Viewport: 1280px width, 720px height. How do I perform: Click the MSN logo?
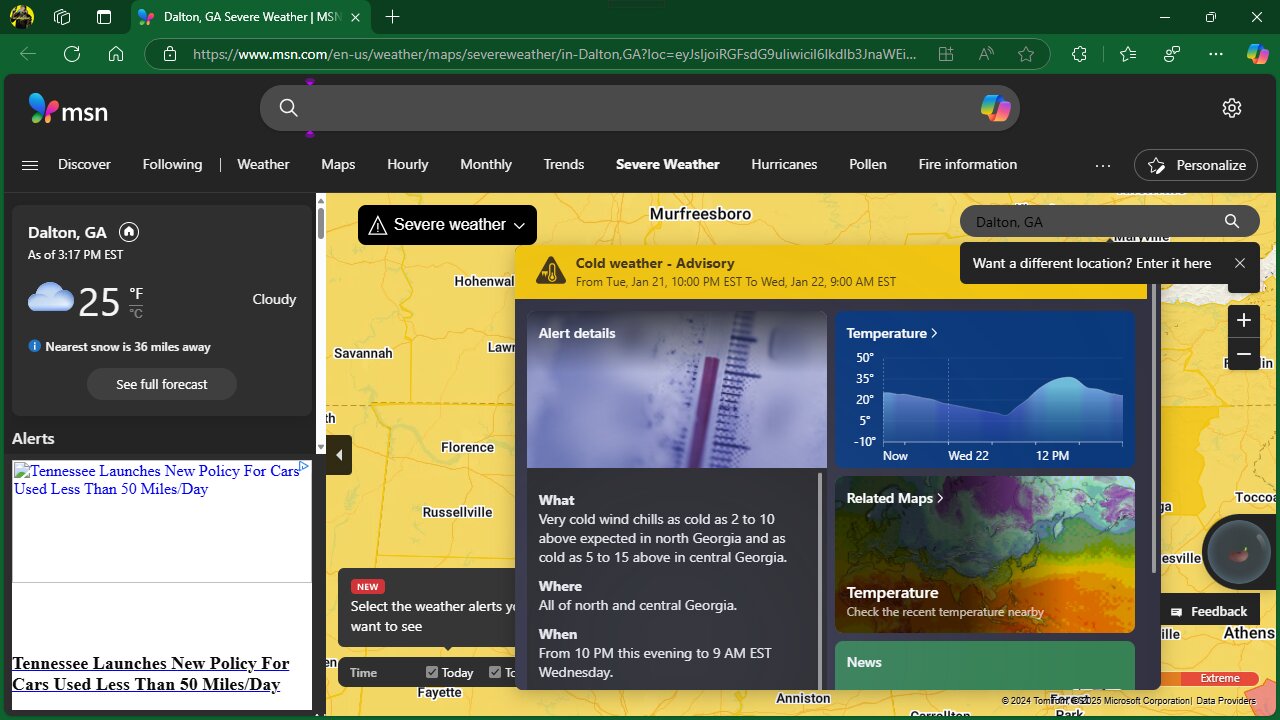68,108
